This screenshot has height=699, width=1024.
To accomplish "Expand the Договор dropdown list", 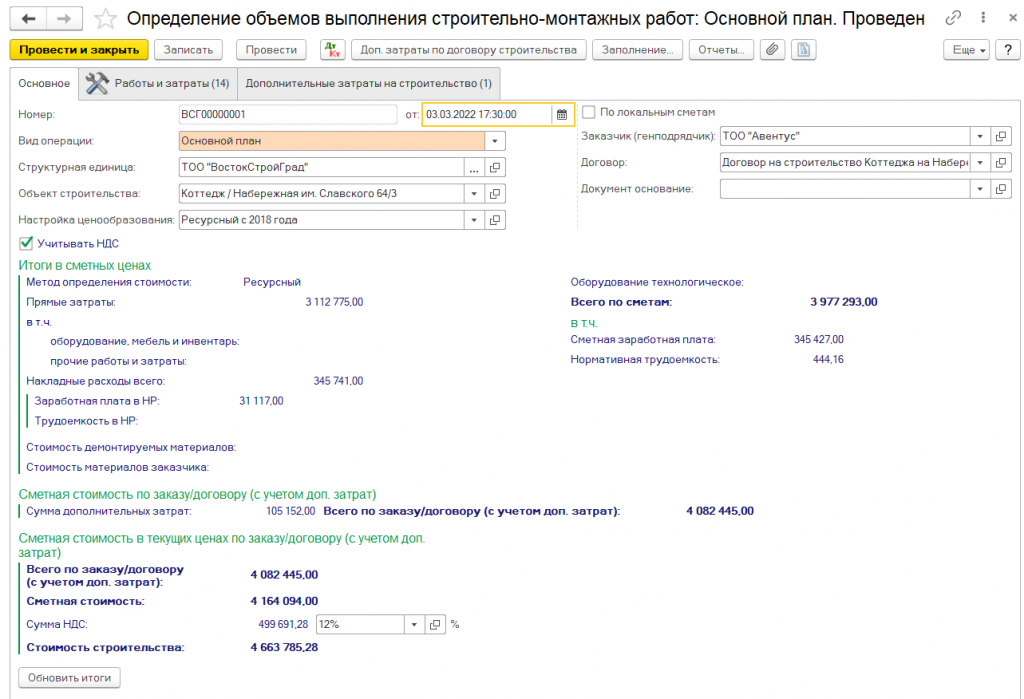I will 980,162.
